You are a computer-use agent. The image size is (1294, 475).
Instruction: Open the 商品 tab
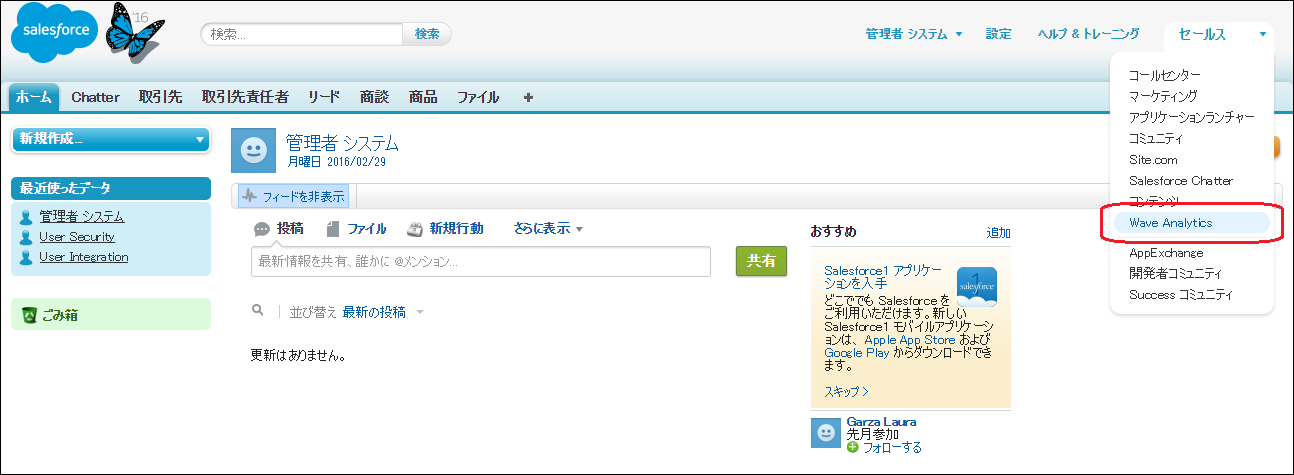point(423,97)
